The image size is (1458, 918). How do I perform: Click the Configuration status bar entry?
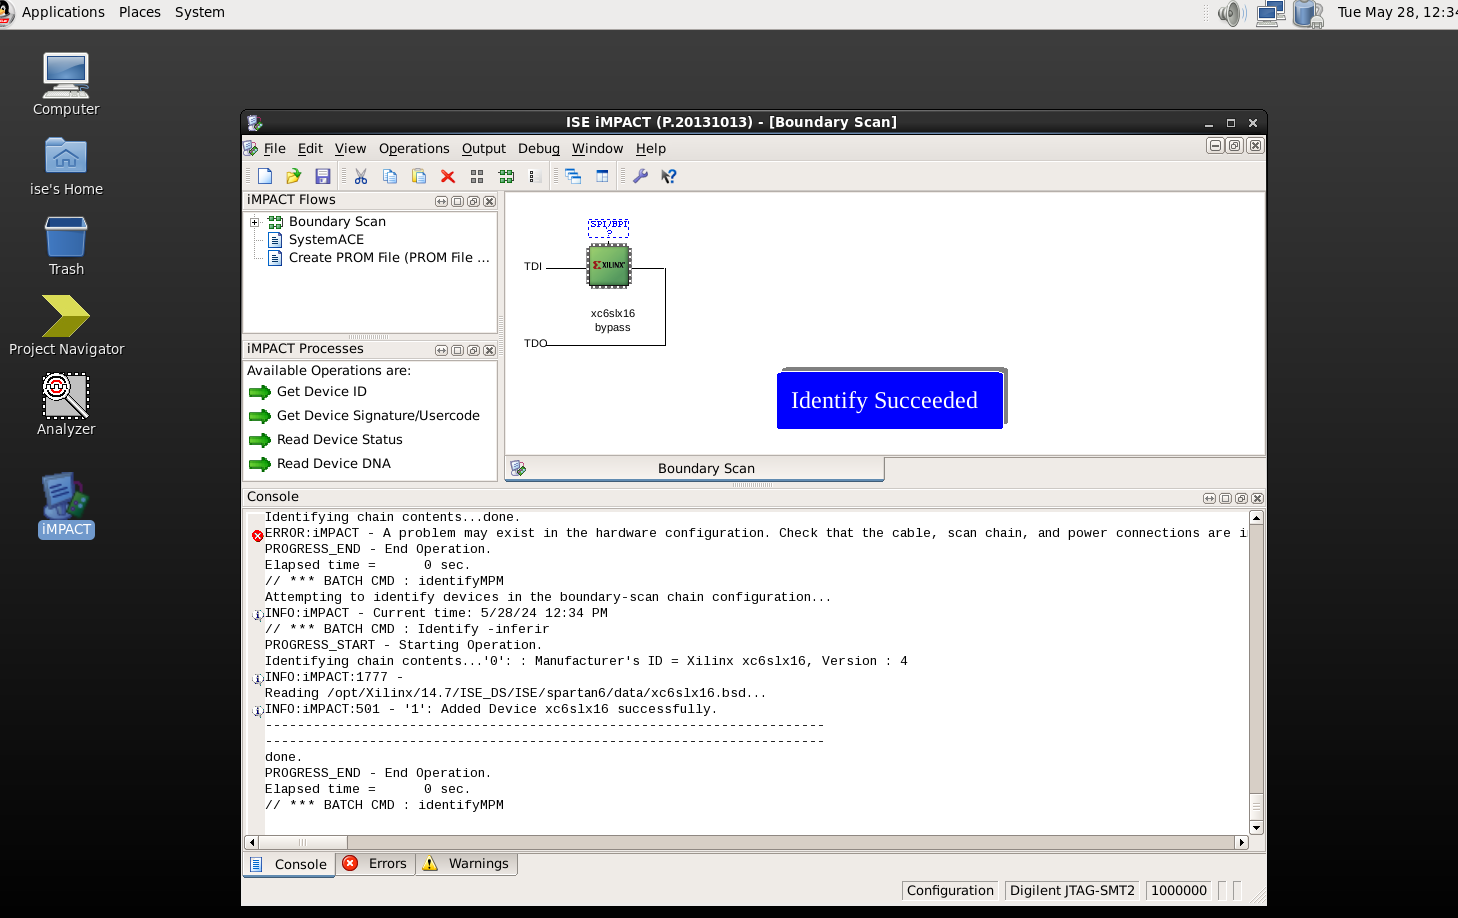click(950, 891)
